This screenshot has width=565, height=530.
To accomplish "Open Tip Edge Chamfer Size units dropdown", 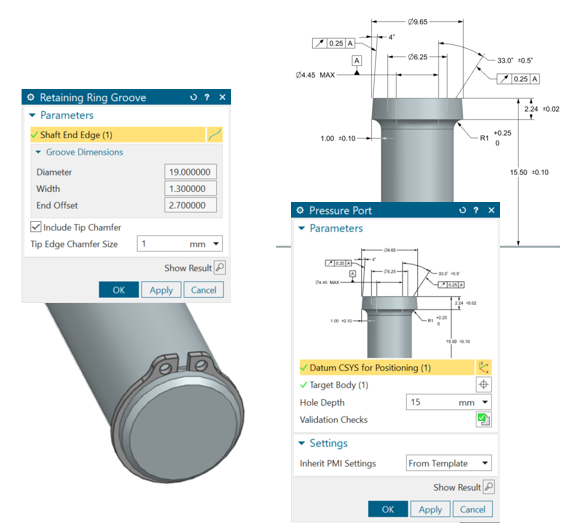I will [x=216, y=244].
